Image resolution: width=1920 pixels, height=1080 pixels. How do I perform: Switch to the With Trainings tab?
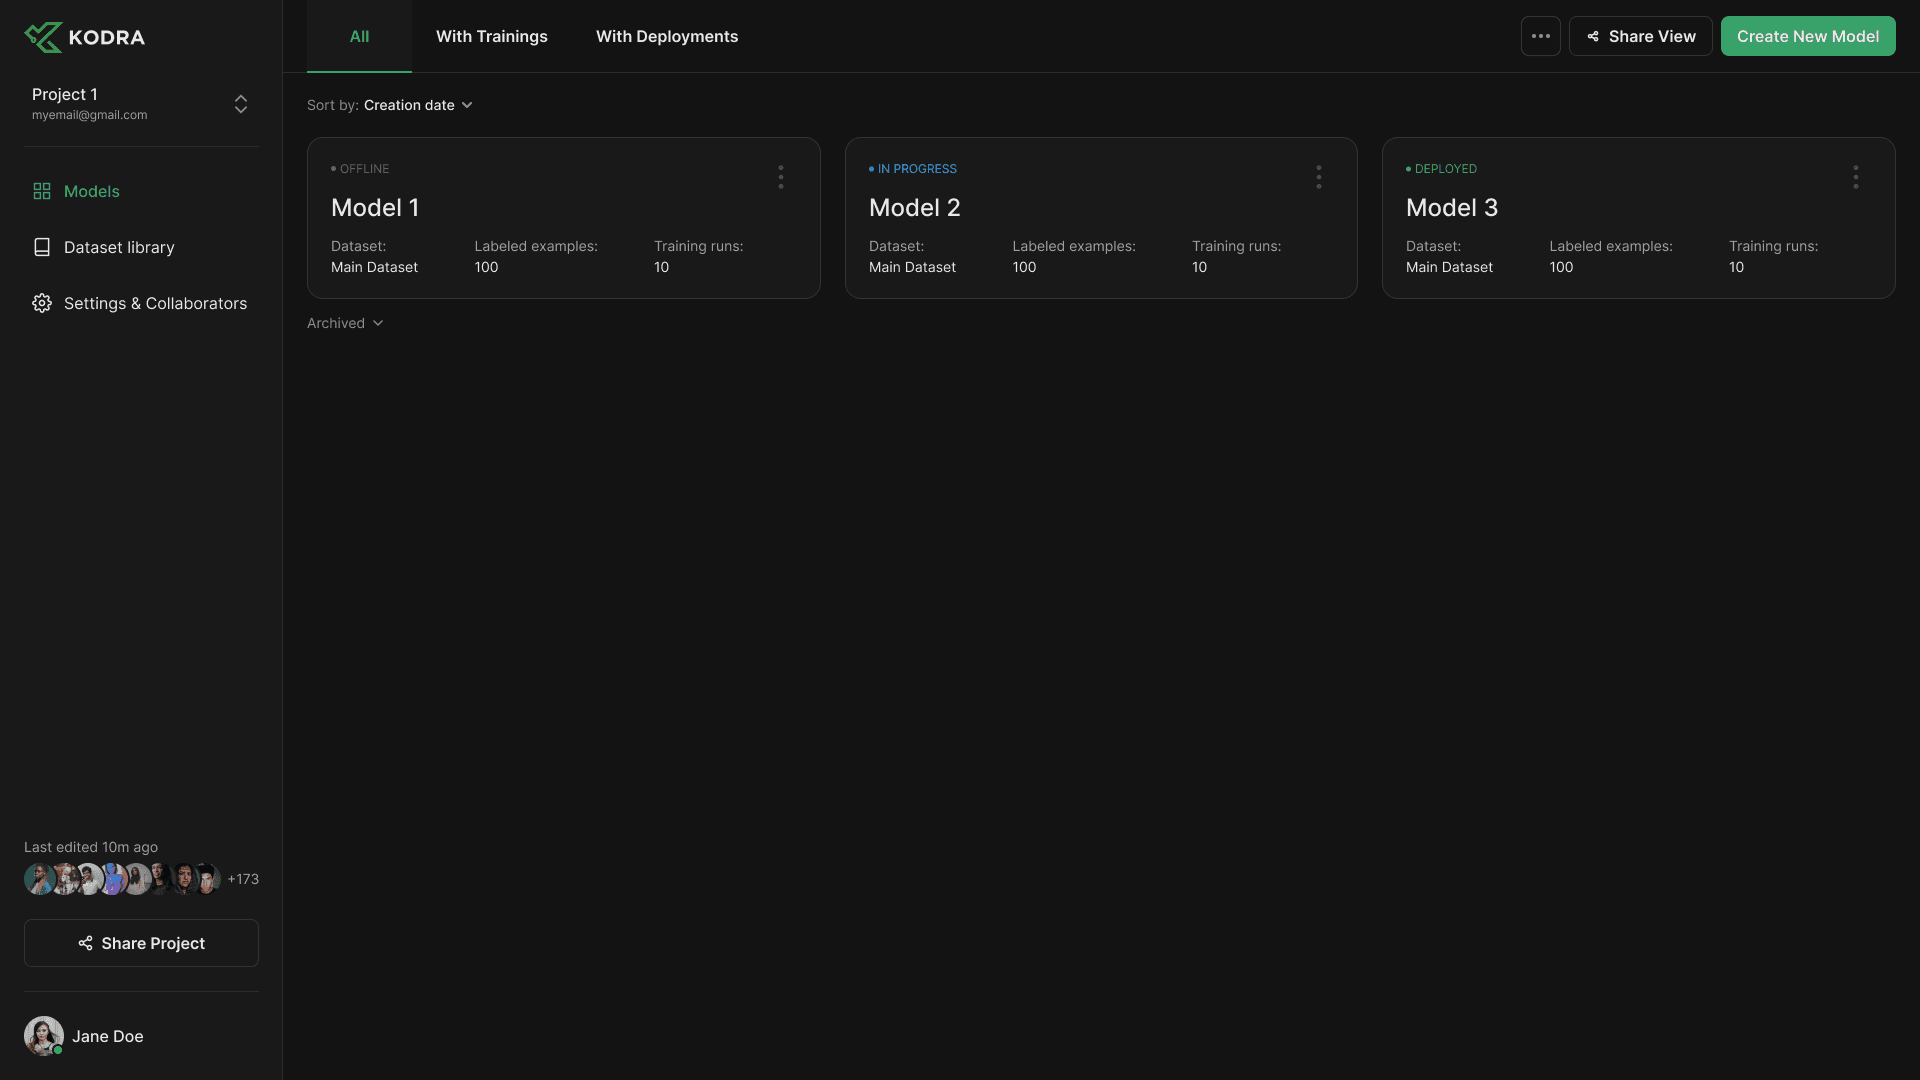click(492, 36)
